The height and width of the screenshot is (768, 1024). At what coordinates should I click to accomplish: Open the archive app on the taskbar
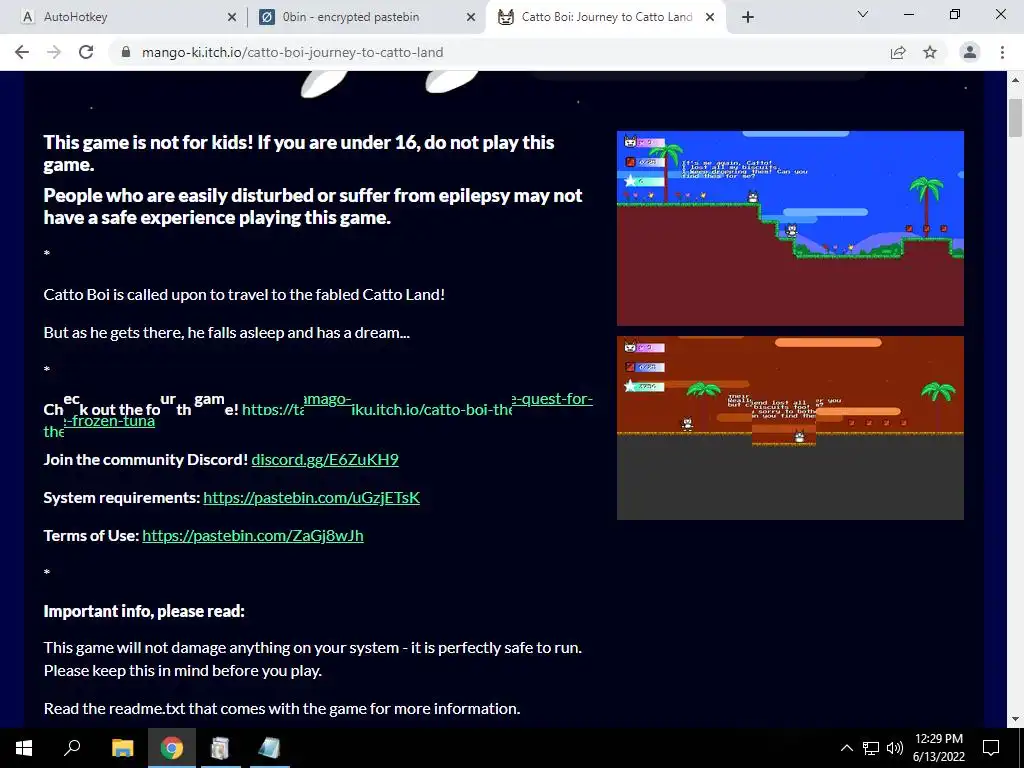pyautogui.click(x=220, y=748)
